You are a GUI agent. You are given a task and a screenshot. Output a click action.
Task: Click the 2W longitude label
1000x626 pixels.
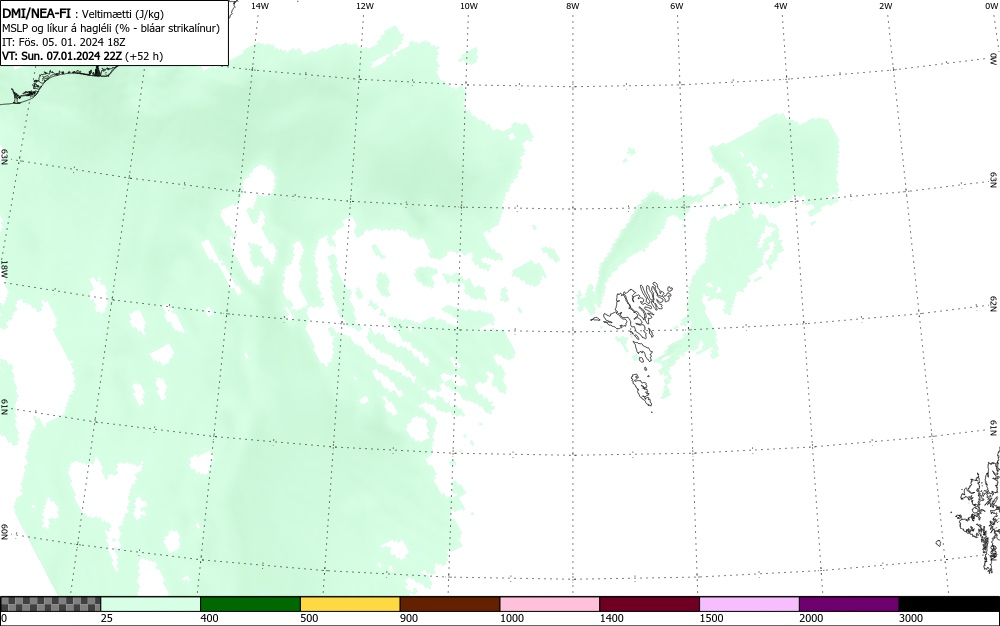tap(885, 6)
